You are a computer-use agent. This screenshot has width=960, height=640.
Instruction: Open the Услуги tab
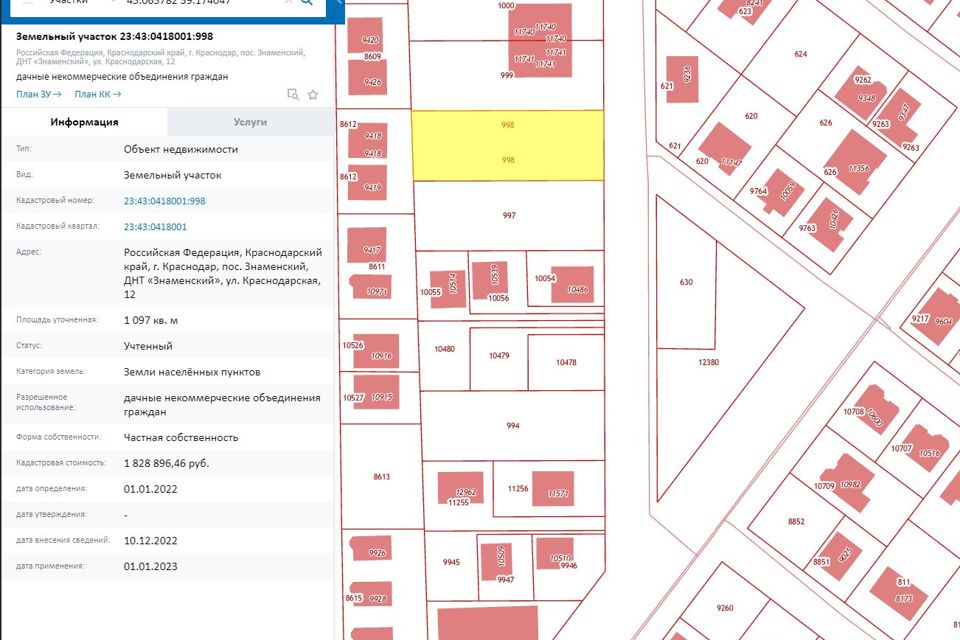250,122
